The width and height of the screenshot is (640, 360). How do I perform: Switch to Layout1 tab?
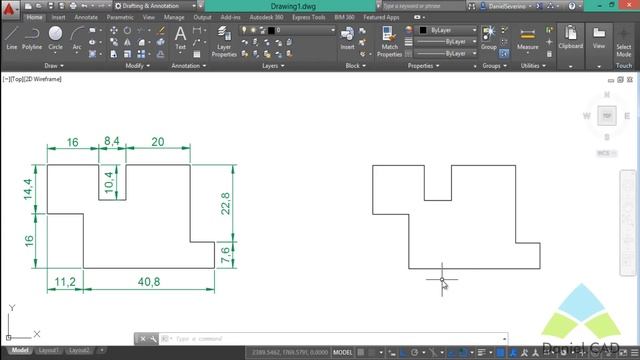click(49, 351)
